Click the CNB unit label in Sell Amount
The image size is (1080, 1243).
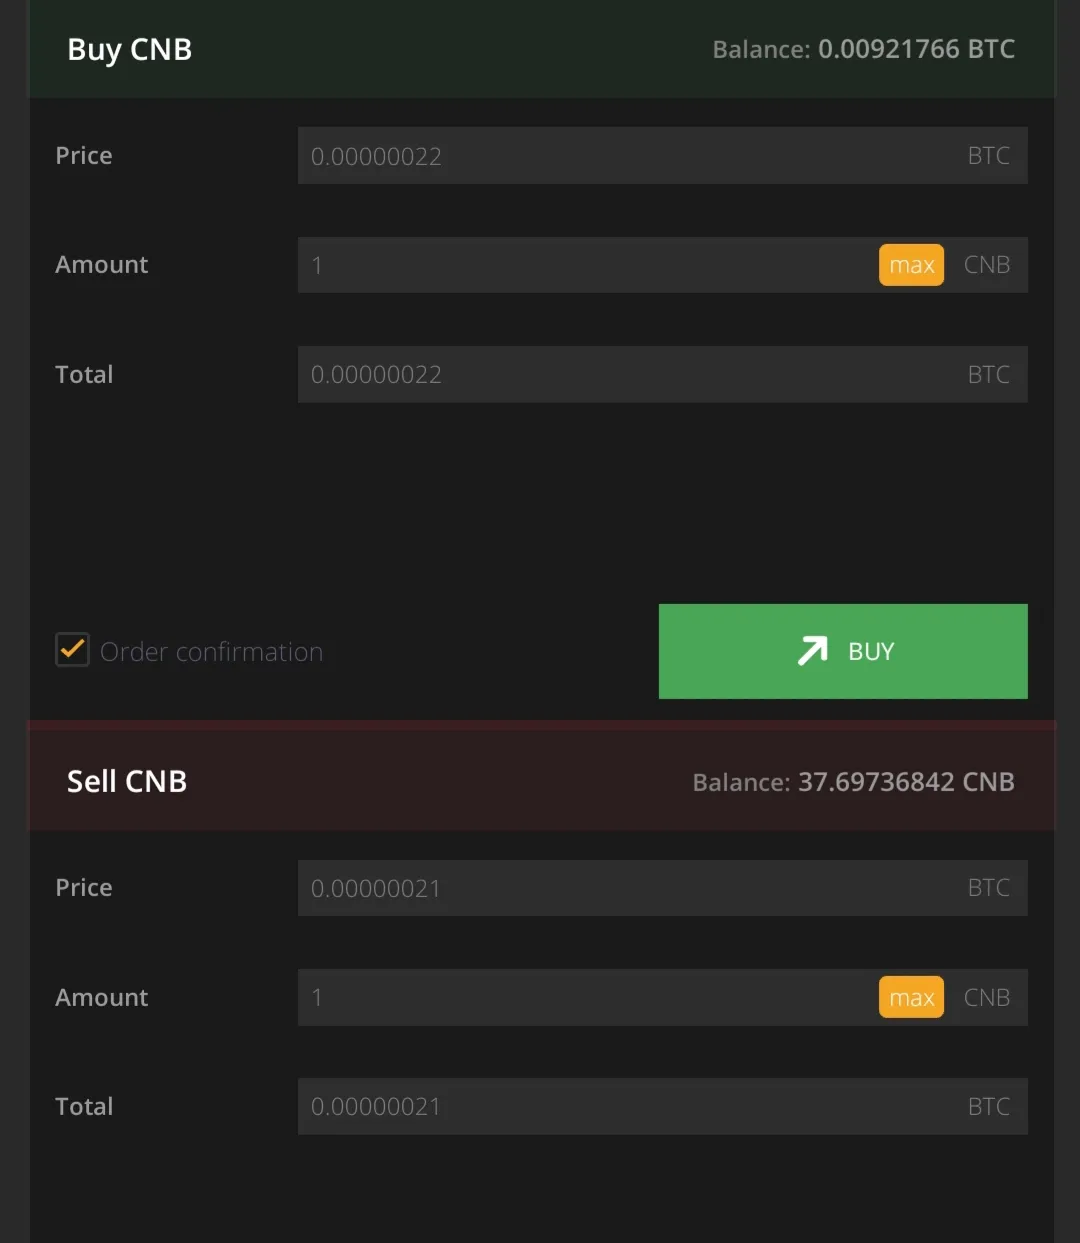987,997
